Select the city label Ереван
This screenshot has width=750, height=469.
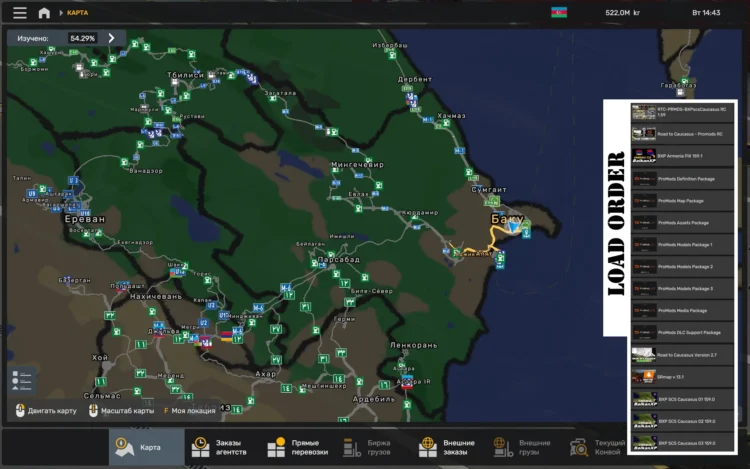[x=85, y=219]
